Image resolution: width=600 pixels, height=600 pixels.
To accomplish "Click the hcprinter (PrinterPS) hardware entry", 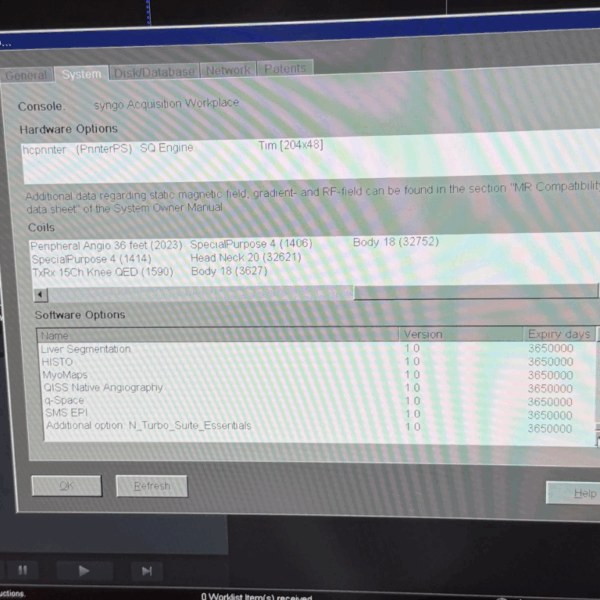I will click(77, 149).
